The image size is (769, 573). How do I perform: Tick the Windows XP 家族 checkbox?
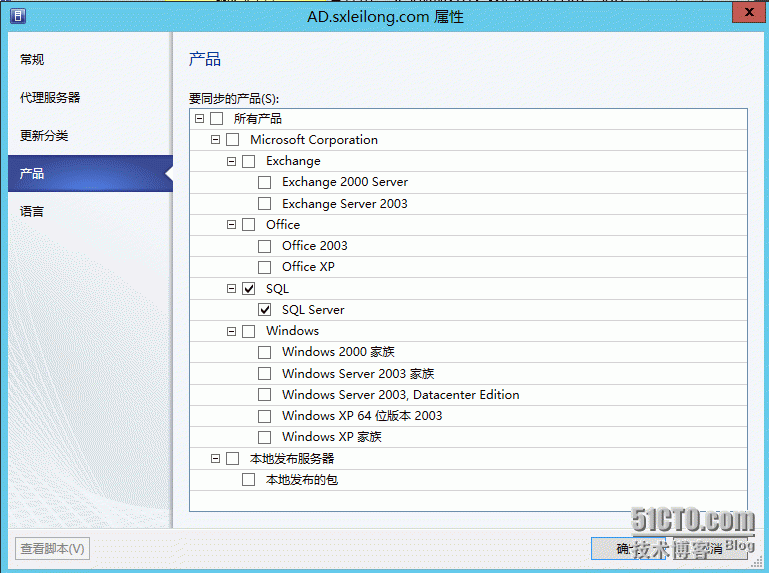click(264, 437)
